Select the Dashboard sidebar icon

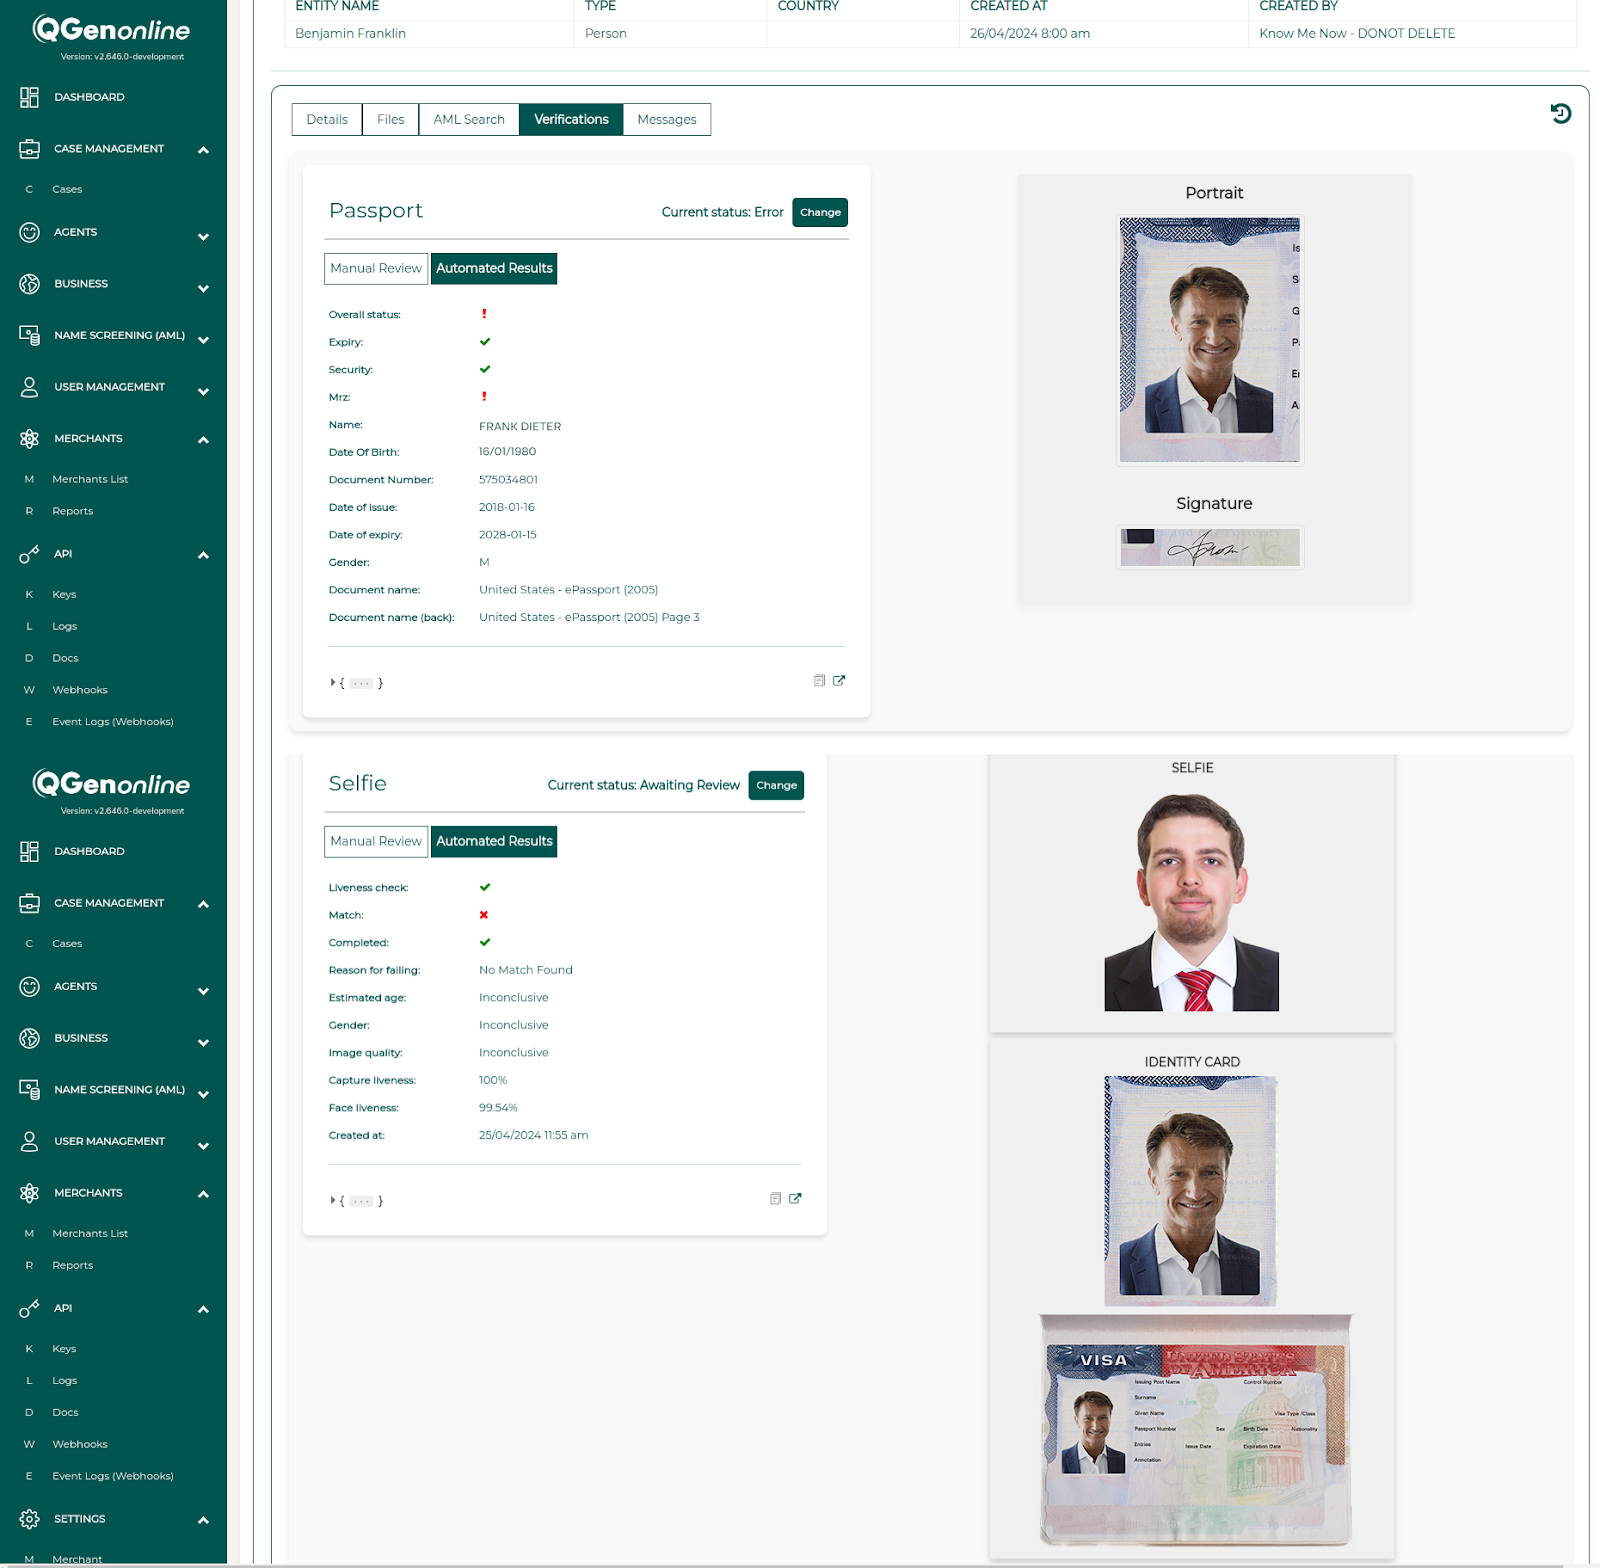(x=28, y=96)
